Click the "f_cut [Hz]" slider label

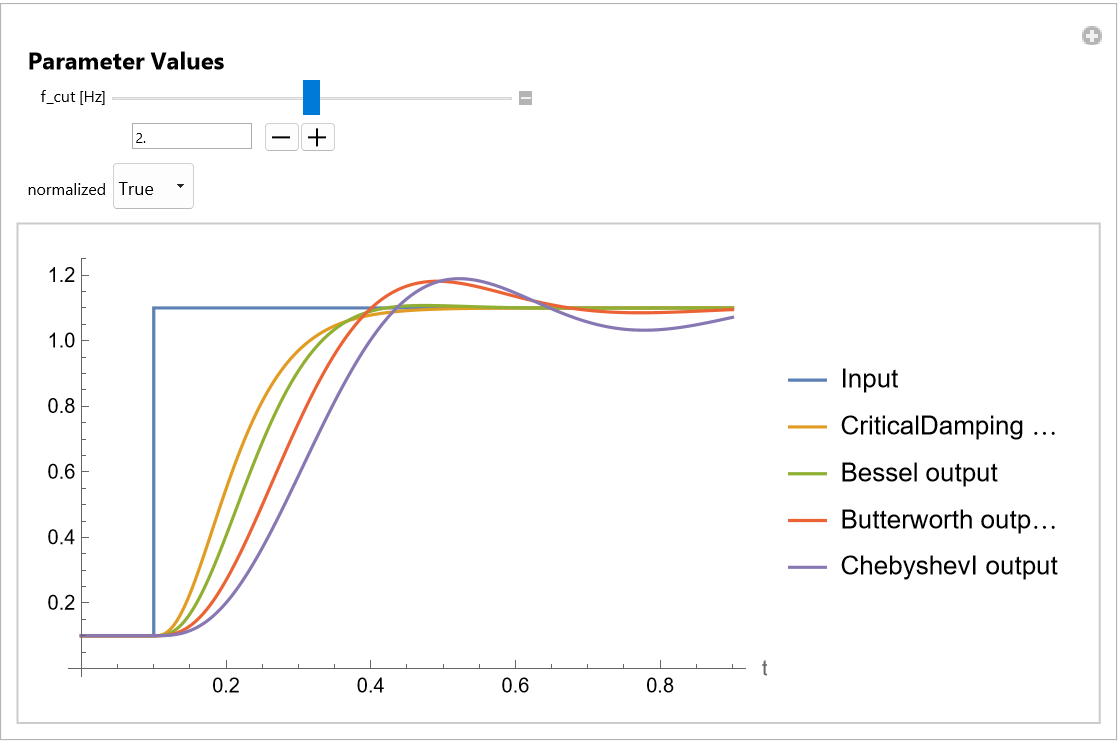coord(73,98)
